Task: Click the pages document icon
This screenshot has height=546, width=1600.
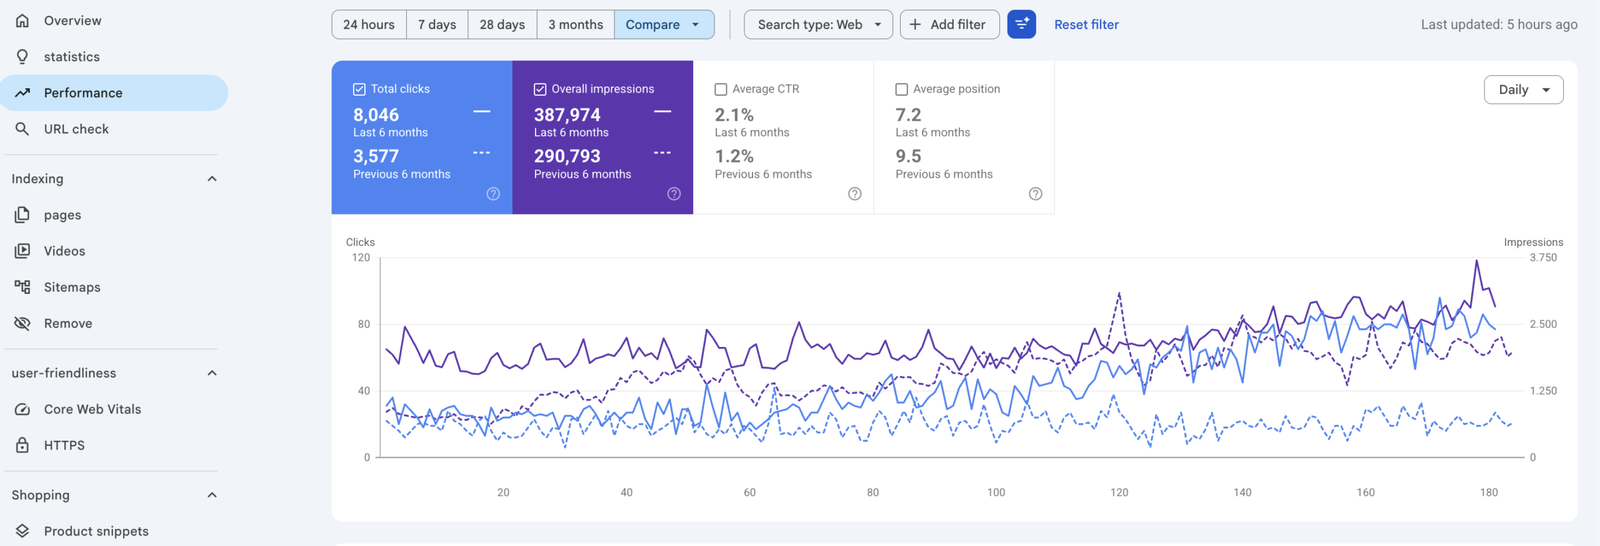Action: pos(22,215)
